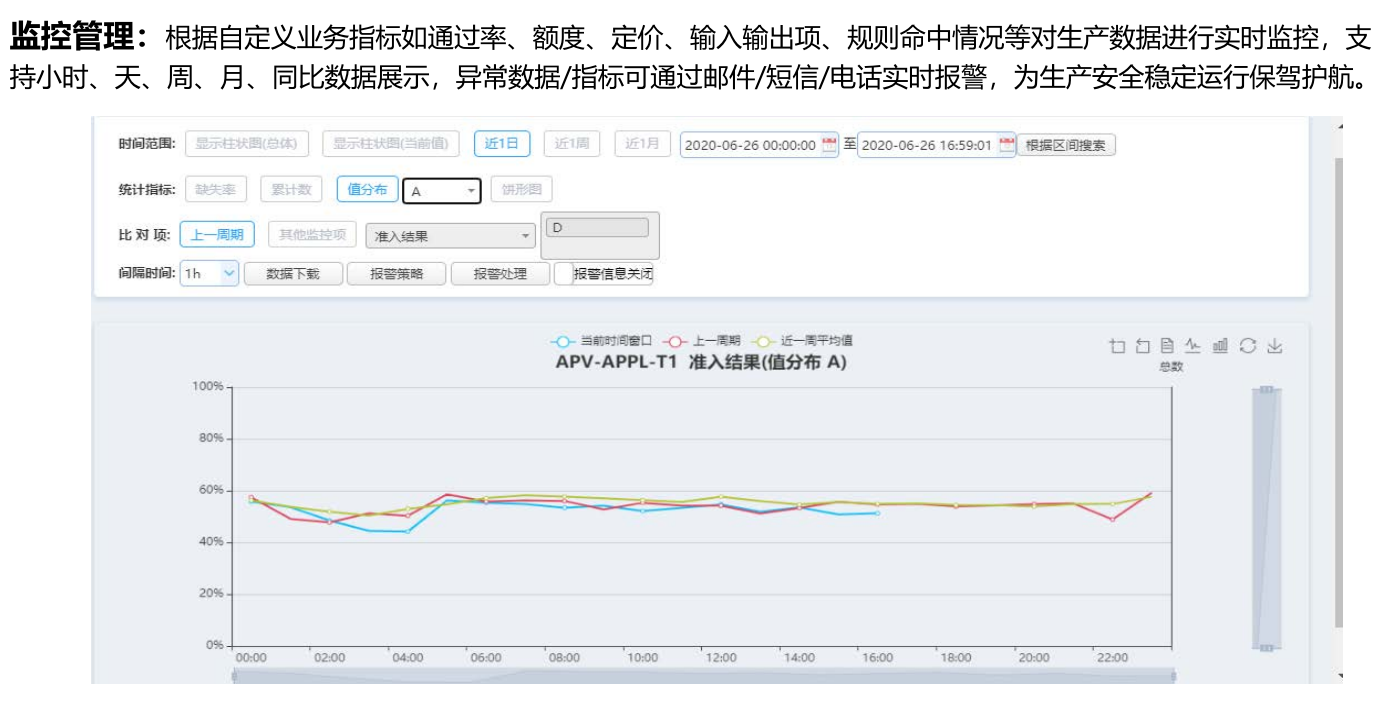Switch chart to bar type icon

pyautogui.click(x=1220, y=346)
